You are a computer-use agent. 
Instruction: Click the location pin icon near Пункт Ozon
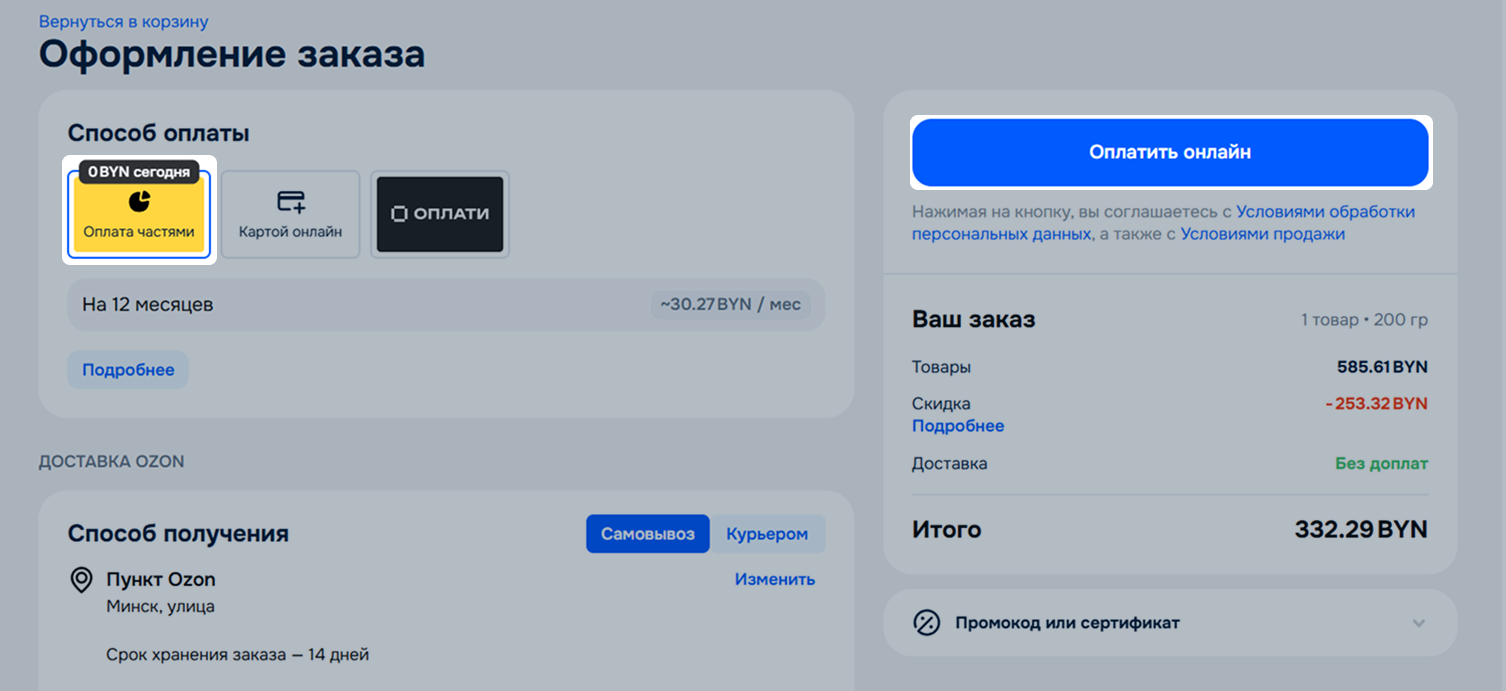pos(81,580)
